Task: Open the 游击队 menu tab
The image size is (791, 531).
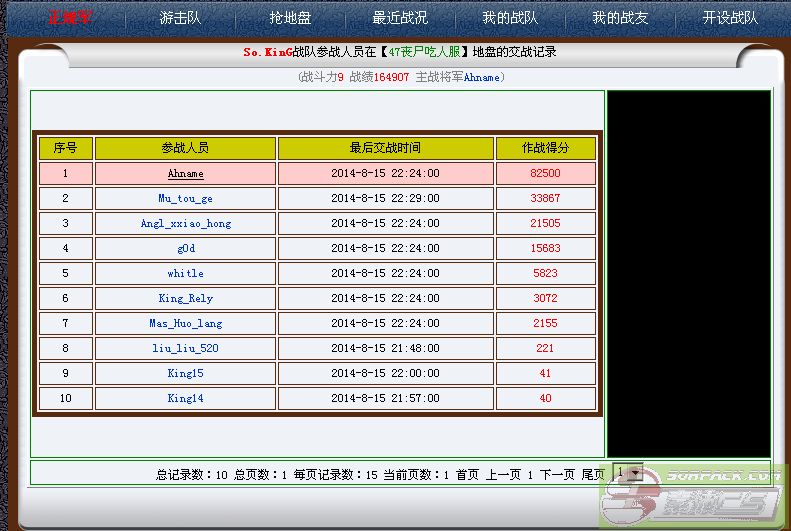Action: point(180,18)
